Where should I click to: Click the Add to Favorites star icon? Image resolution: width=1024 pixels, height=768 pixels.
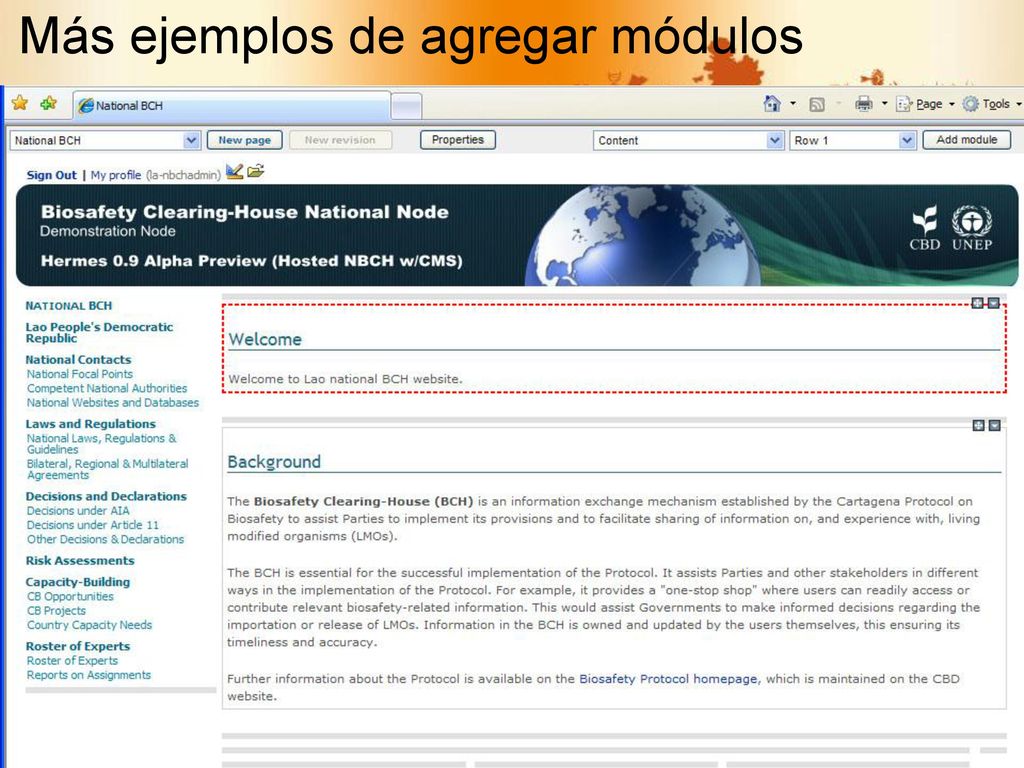(x=49, y=103)
